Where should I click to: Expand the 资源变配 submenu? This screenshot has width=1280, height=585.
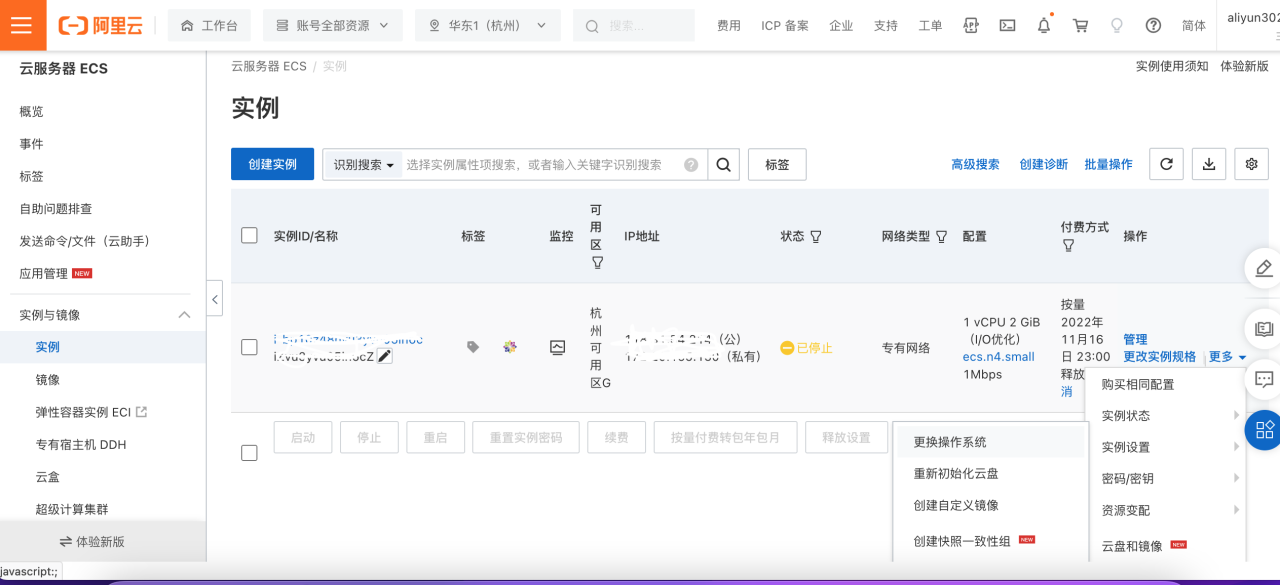1165,510
